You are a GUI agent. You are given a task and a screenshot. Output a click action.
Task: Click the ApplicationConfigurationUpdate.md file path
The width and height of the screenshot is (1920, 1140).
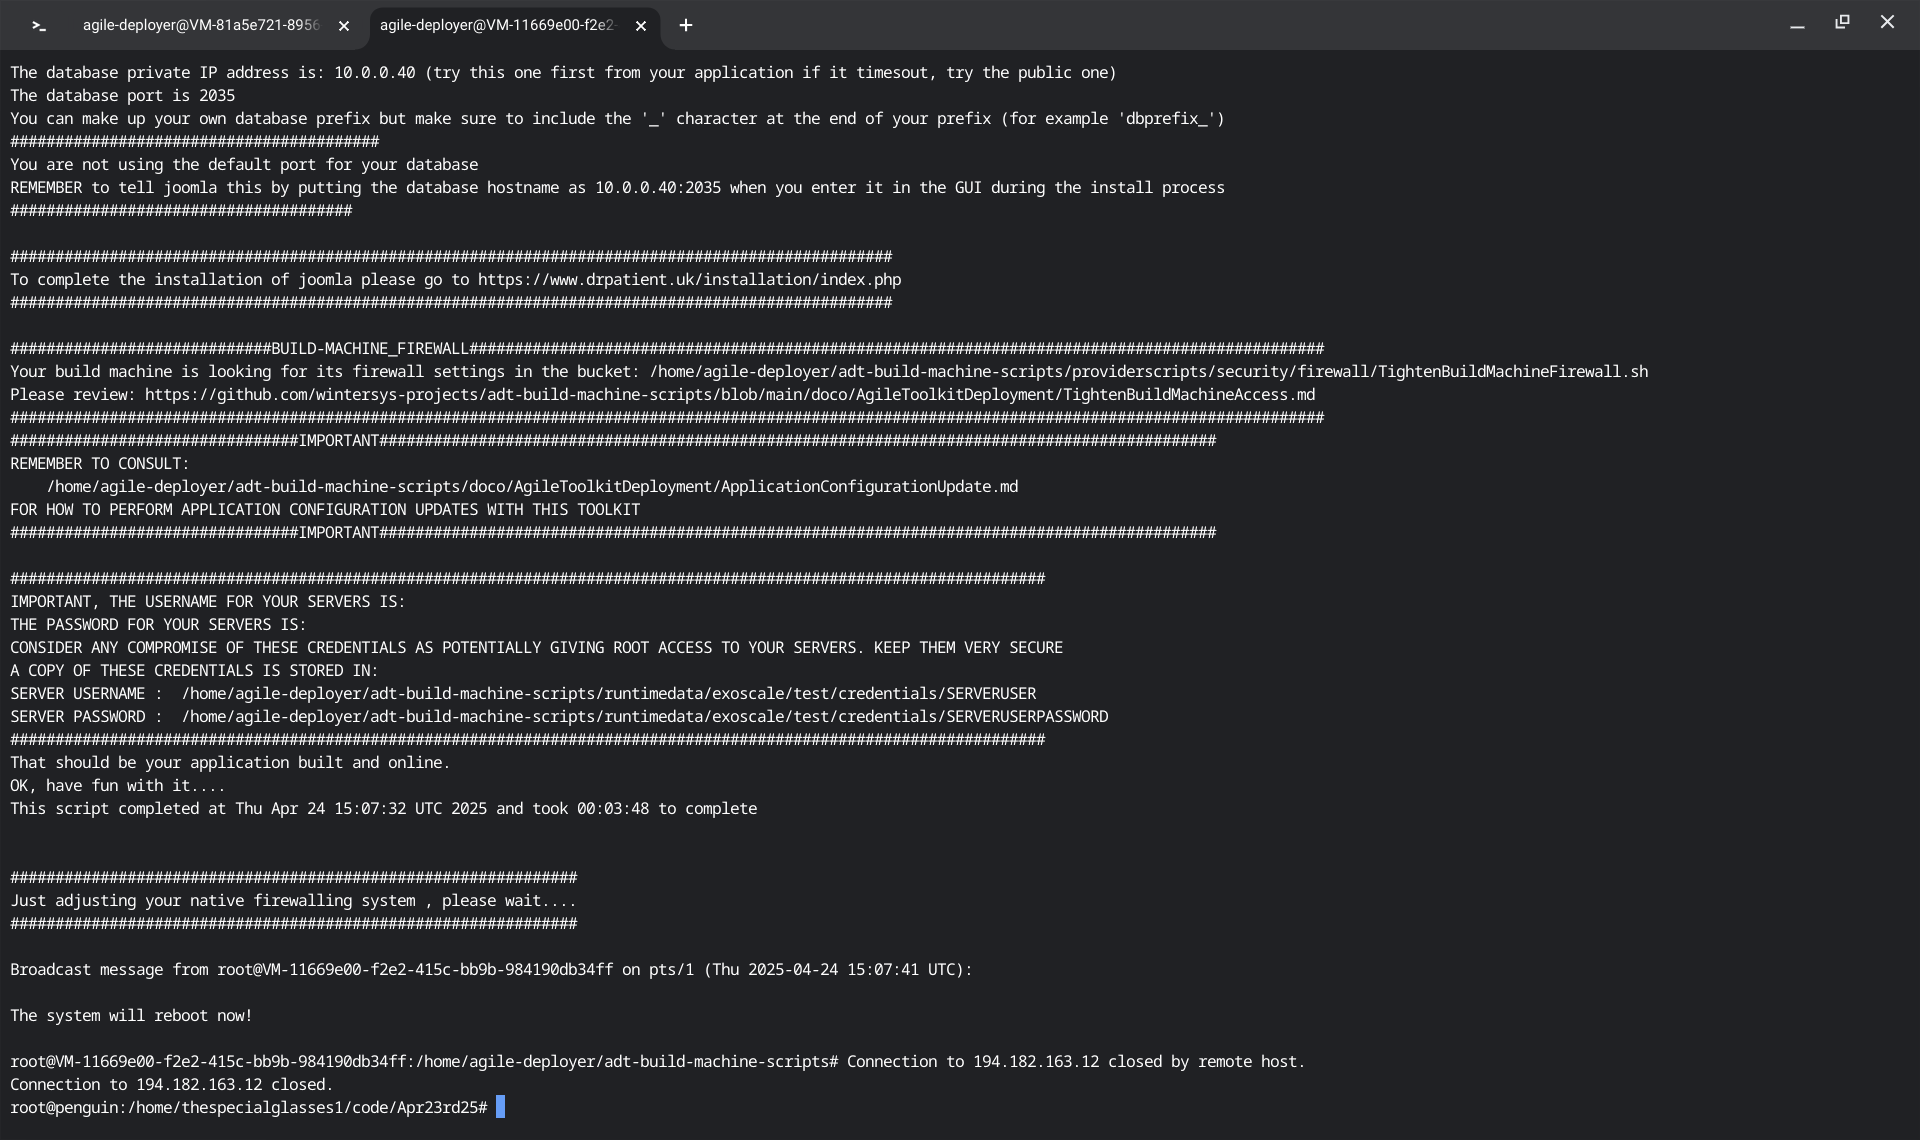point(532,487)
